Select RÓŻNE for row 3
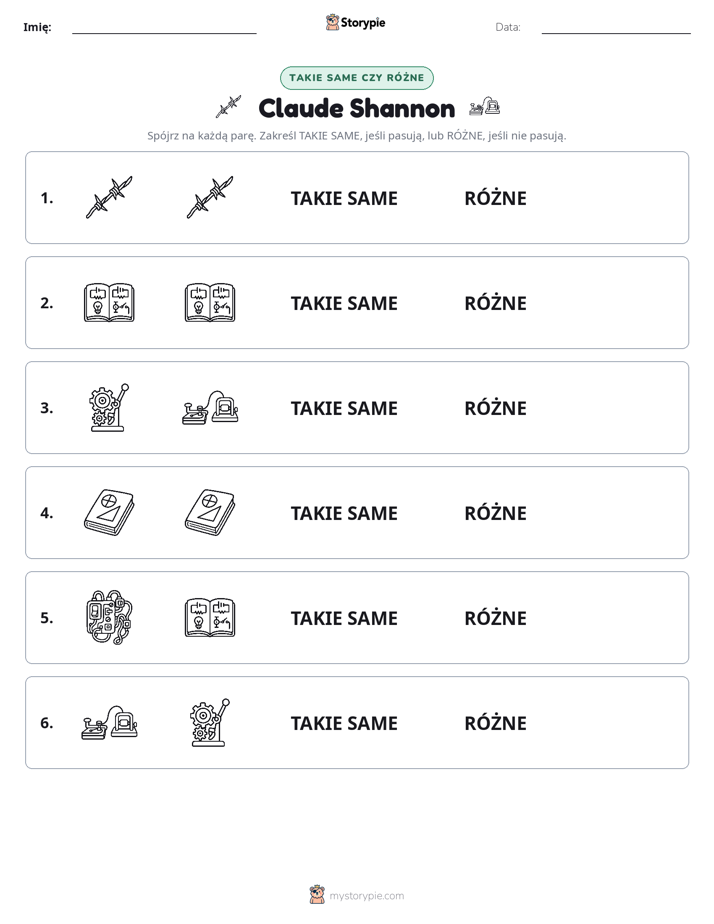 [495, 407]
